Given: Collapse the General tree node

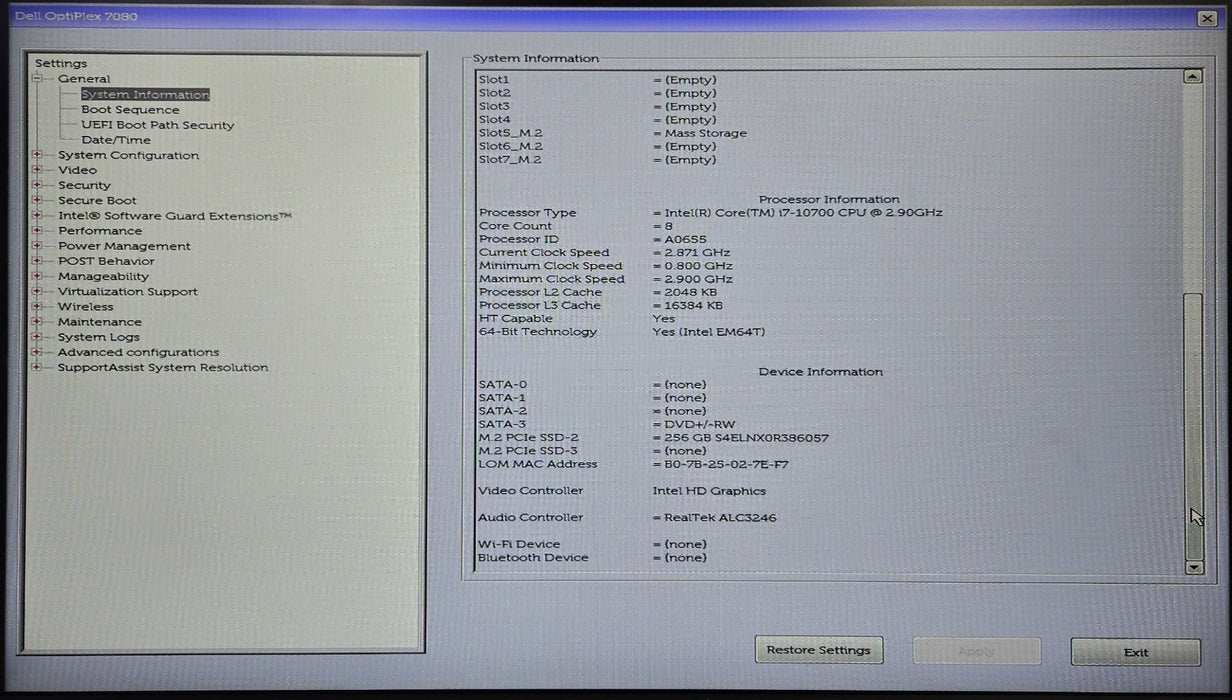Looking at the screenshot, I should pos(37,79).
